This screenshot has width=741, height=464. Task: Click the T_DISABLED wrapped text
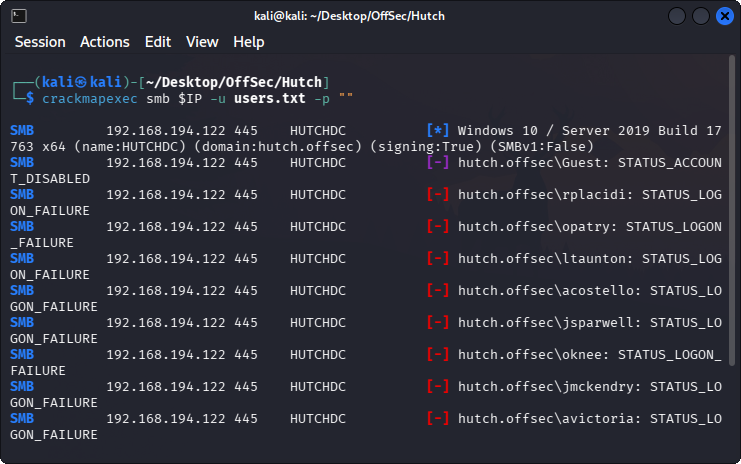point(50,179)
